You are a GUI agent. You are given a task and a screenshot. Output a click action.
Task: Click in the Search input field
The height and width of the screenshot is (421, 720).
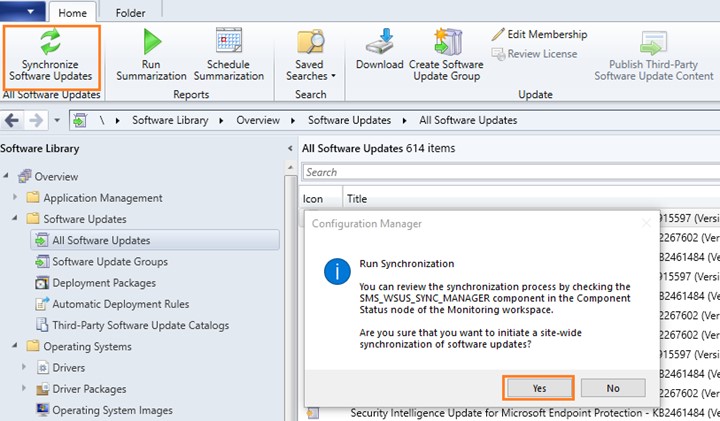(511, 172)
